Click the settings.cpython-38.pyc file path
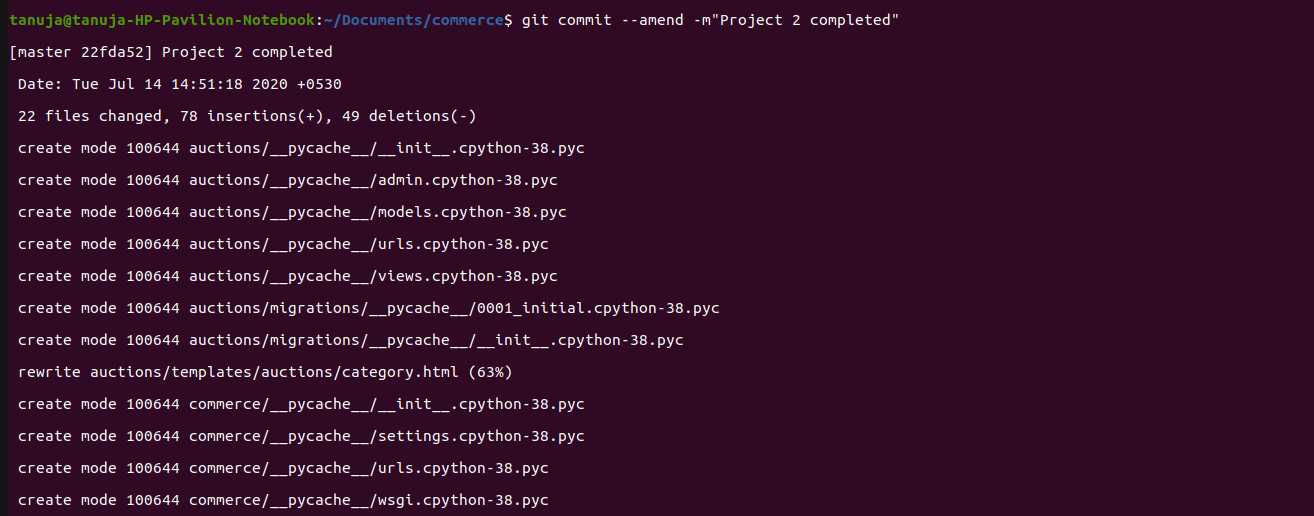1314x516 pixels. click(x=386, y=436)
